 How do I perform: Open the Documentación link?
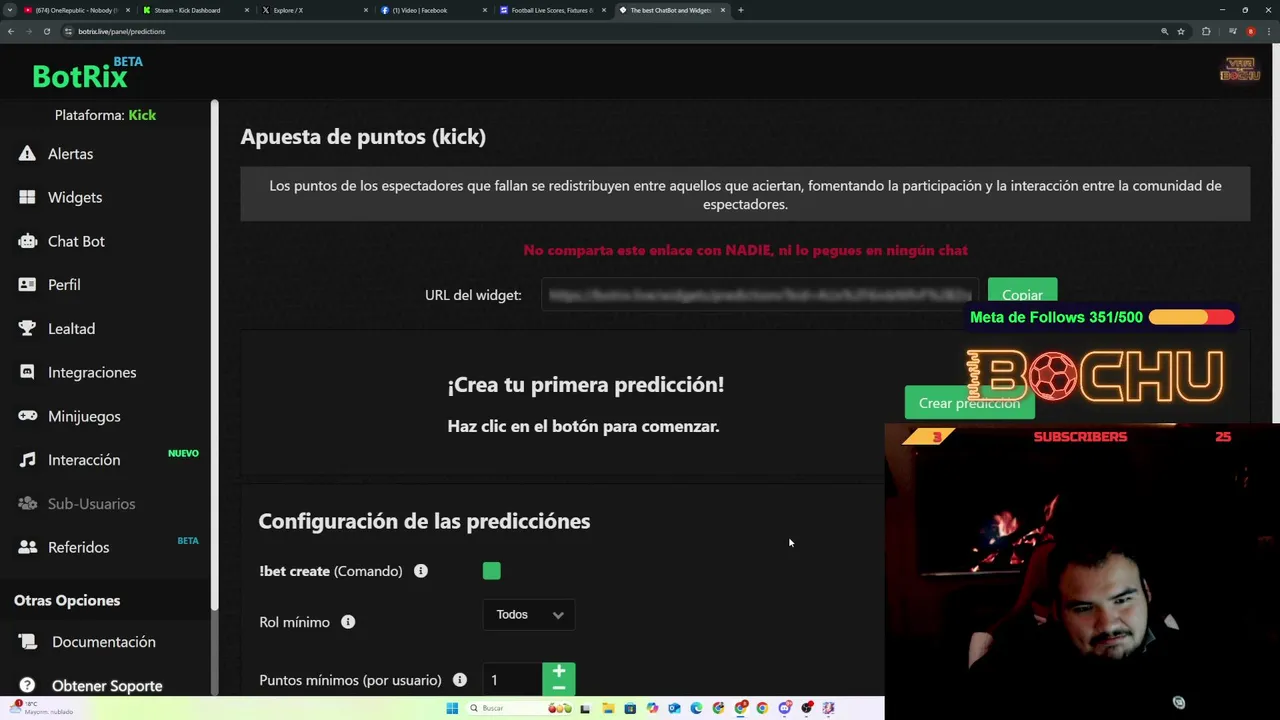pos(104,642)
